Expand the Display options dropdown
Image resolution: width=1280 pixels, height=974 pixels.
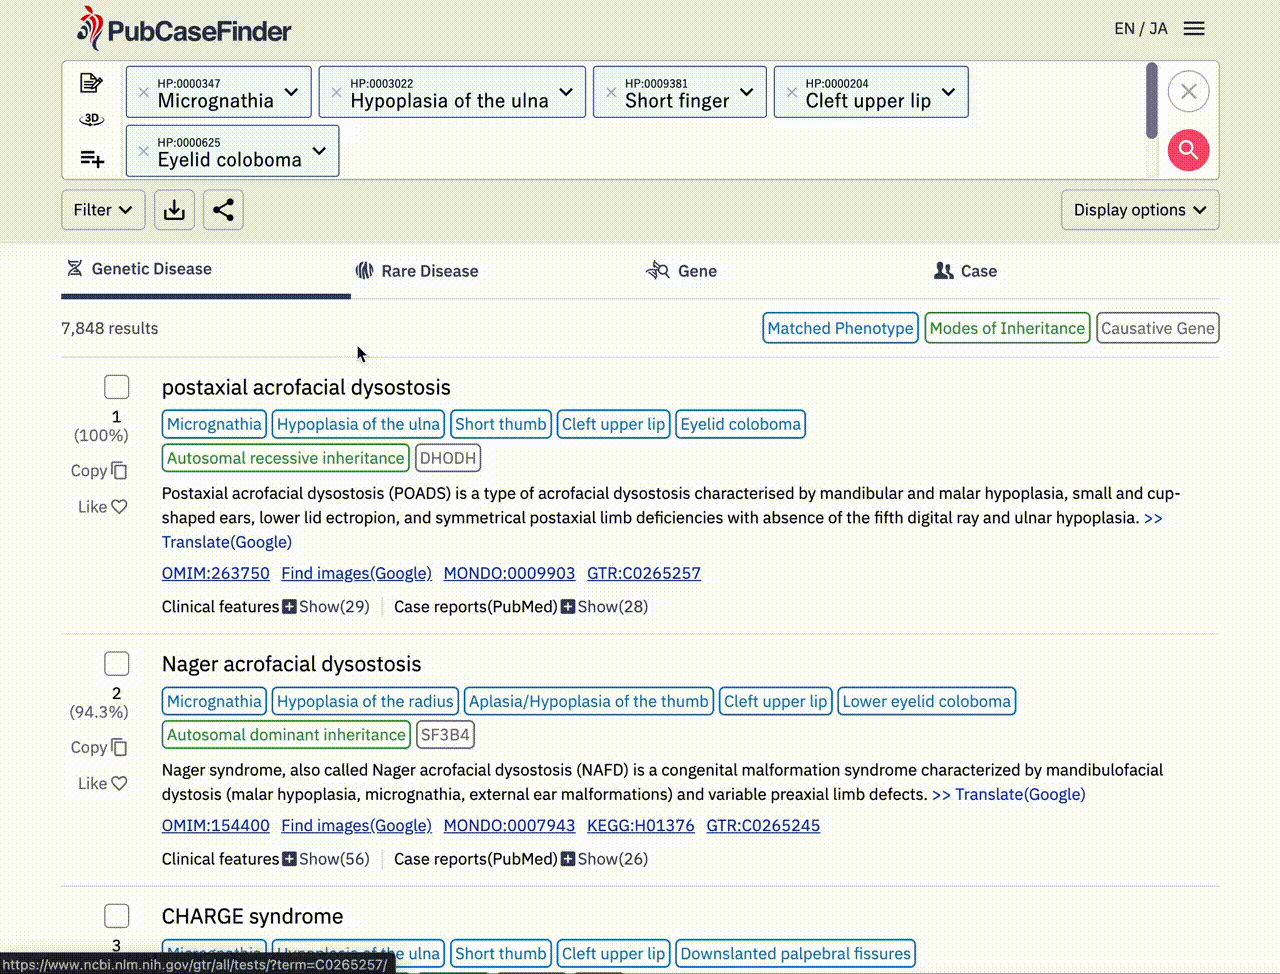pyautogui.click(x=1139, y=210)
